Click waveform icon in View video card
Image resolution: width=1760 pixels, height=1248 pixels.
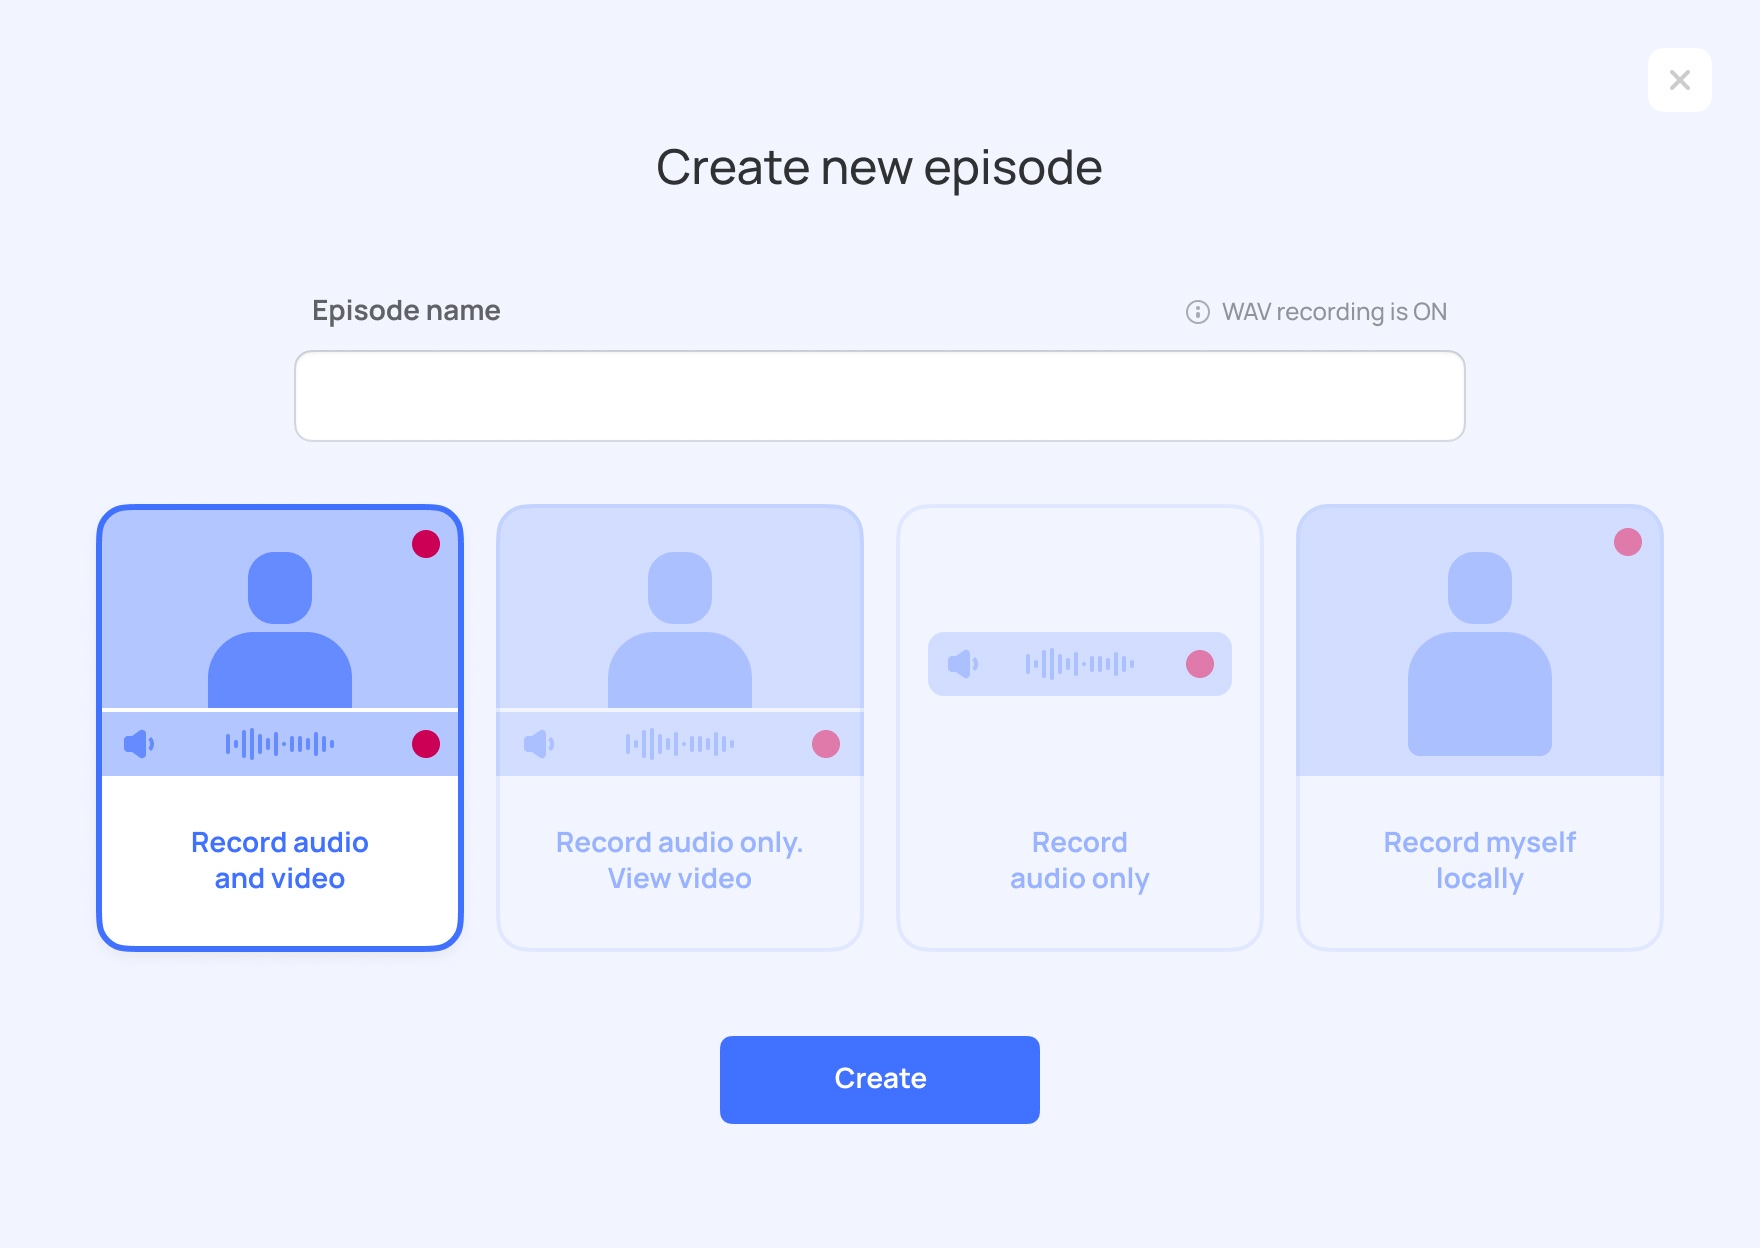tap(680, 744)
